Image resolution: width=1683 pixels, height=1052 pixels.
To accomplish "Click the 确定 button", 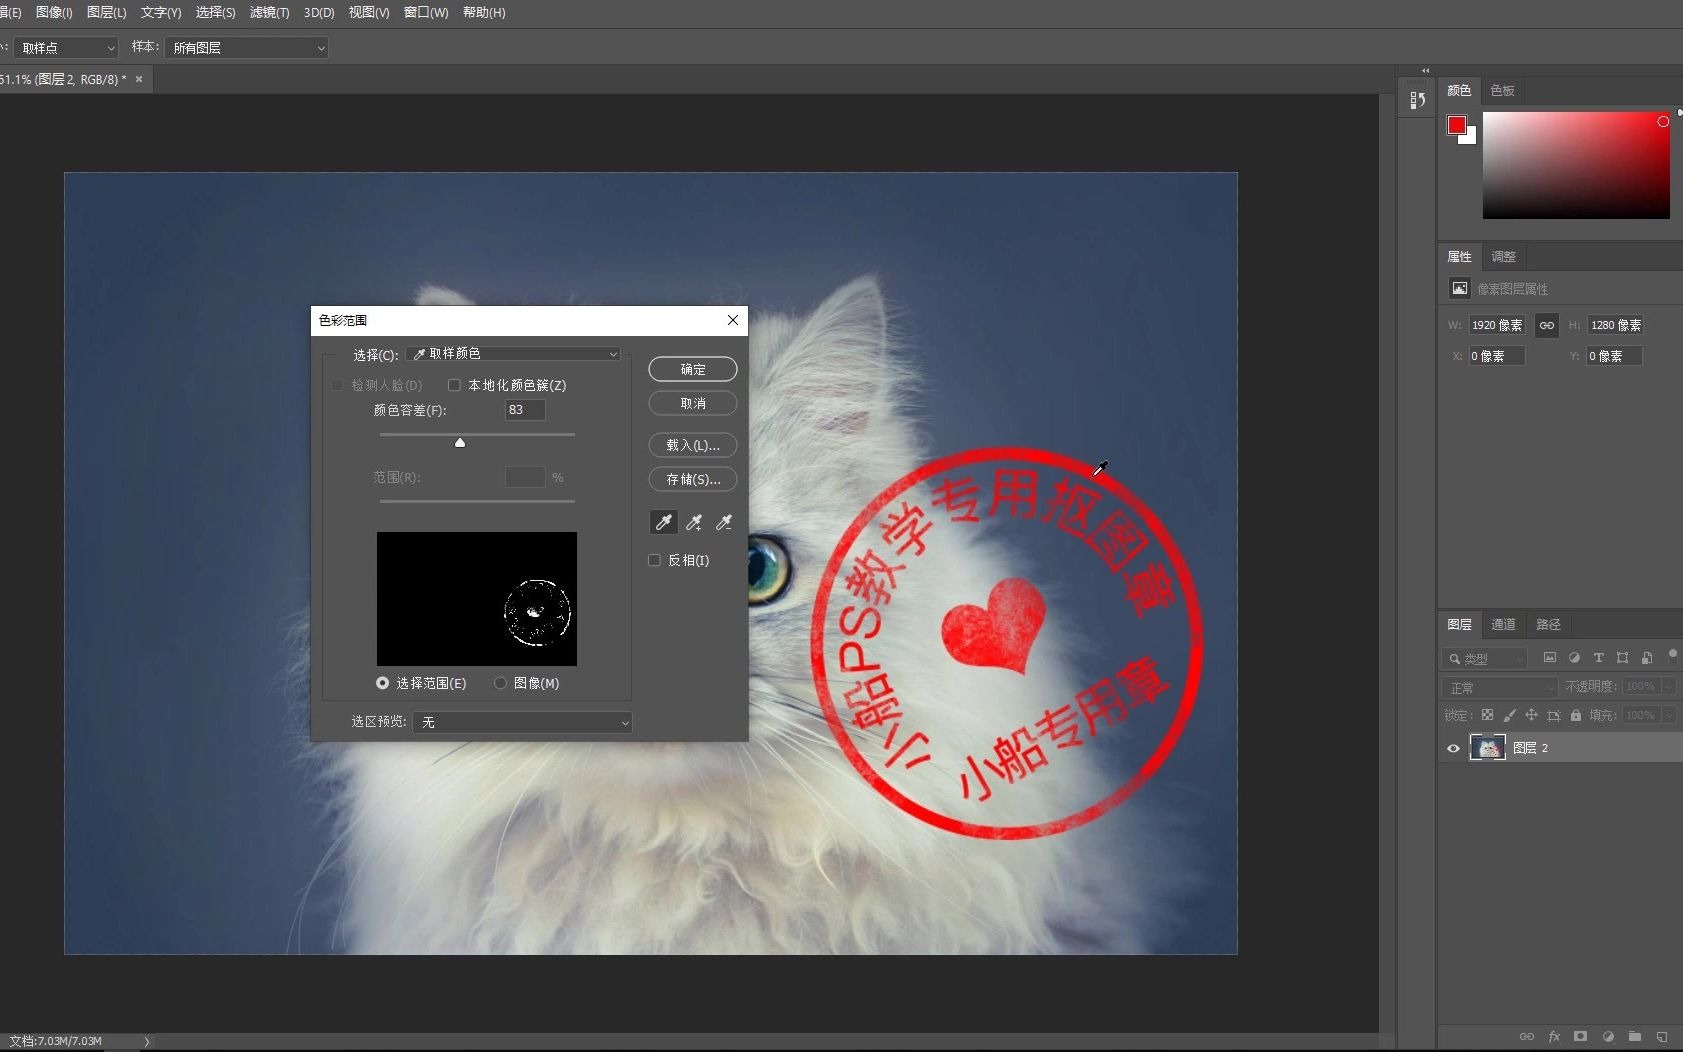I will (693, 369).
